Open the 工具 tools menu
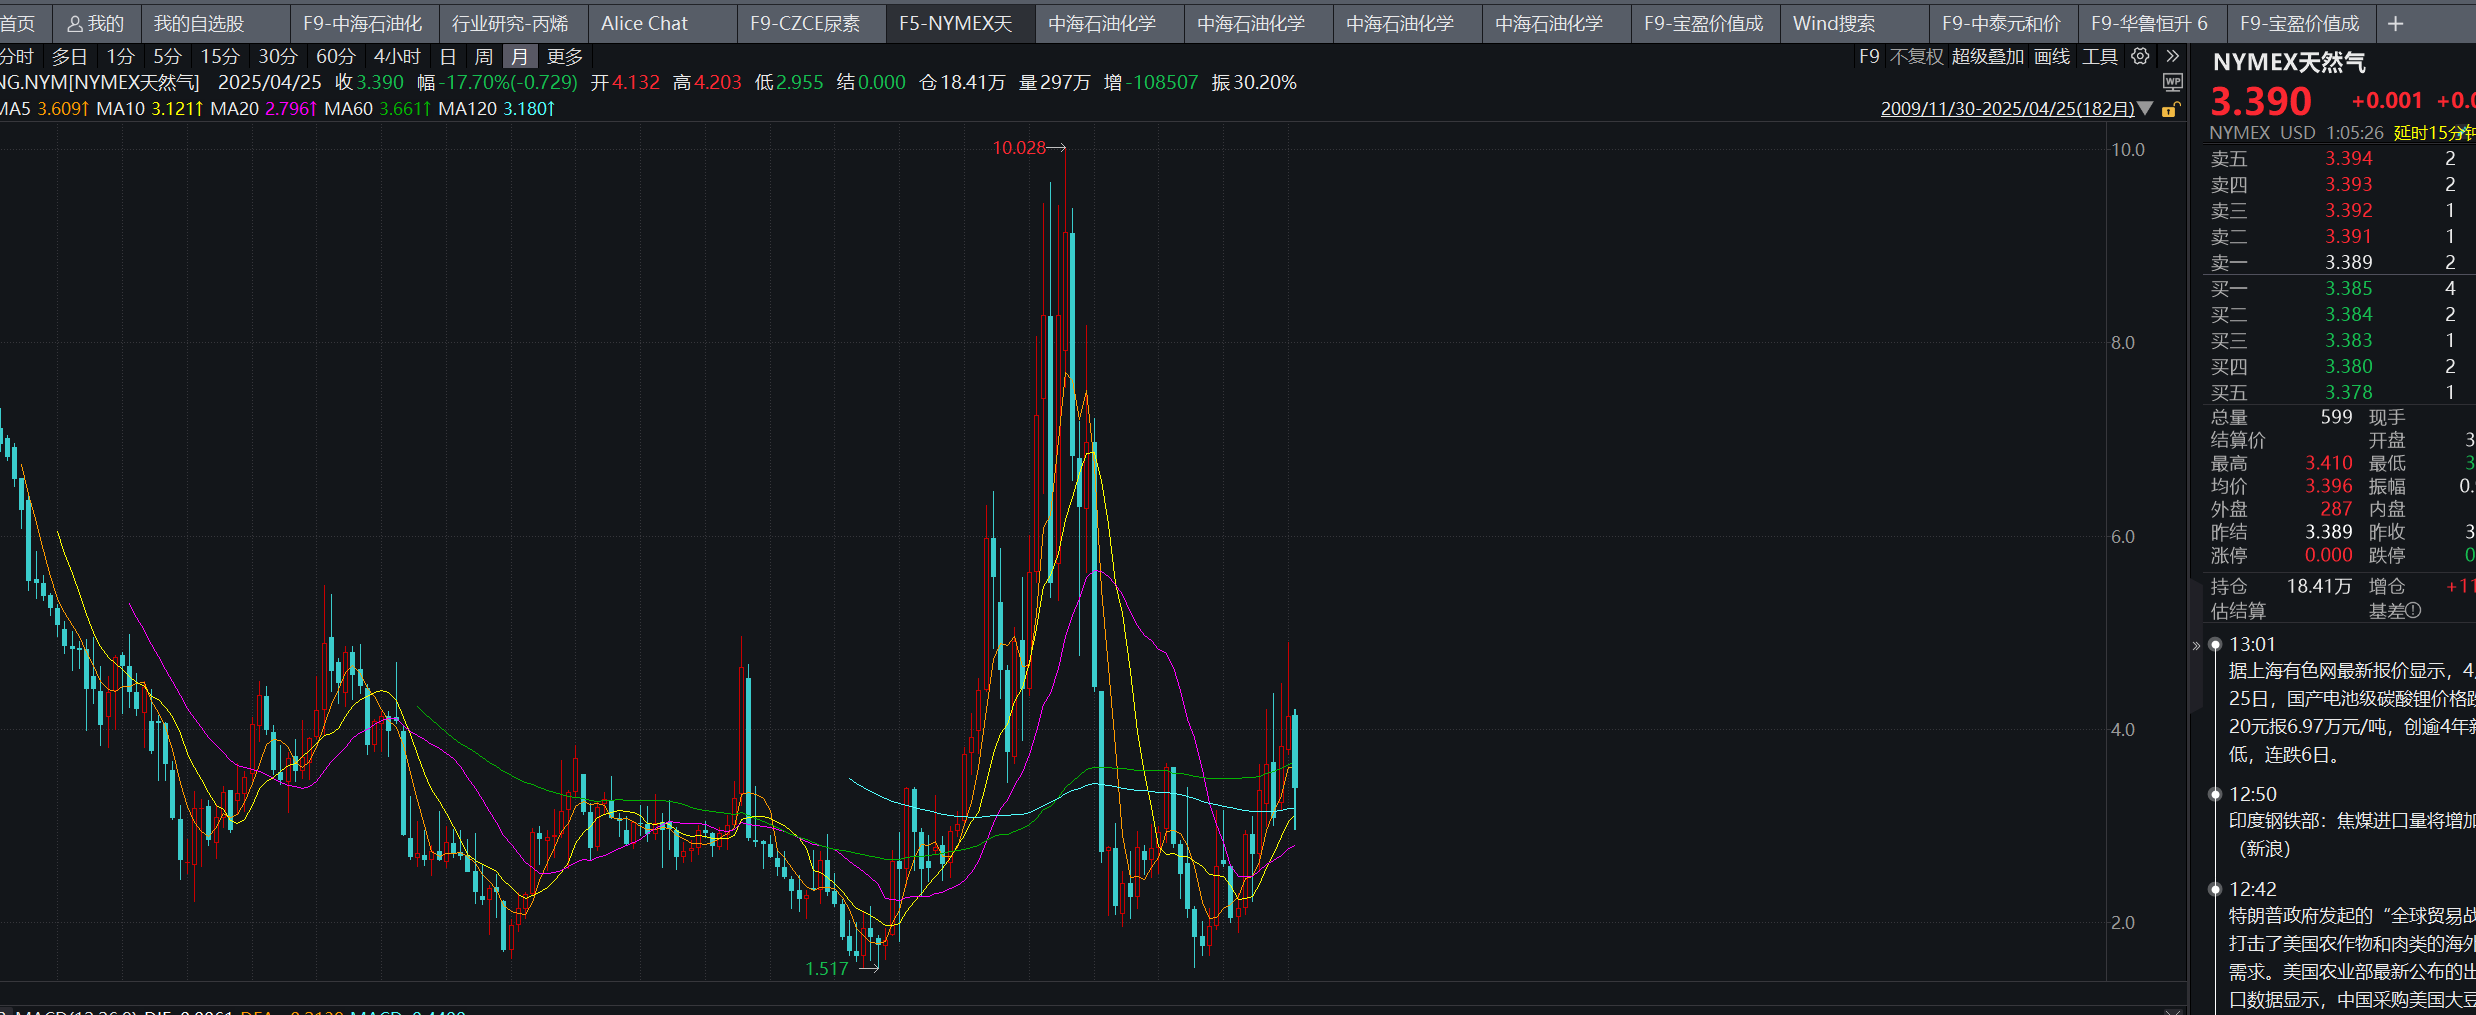 [x=2100, y=57]
